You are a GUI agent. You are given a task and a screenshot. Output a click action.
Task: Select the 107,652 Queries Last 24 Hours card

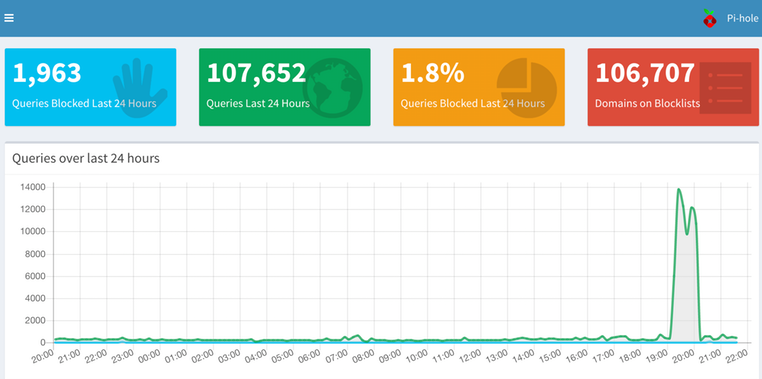point(285,87)
